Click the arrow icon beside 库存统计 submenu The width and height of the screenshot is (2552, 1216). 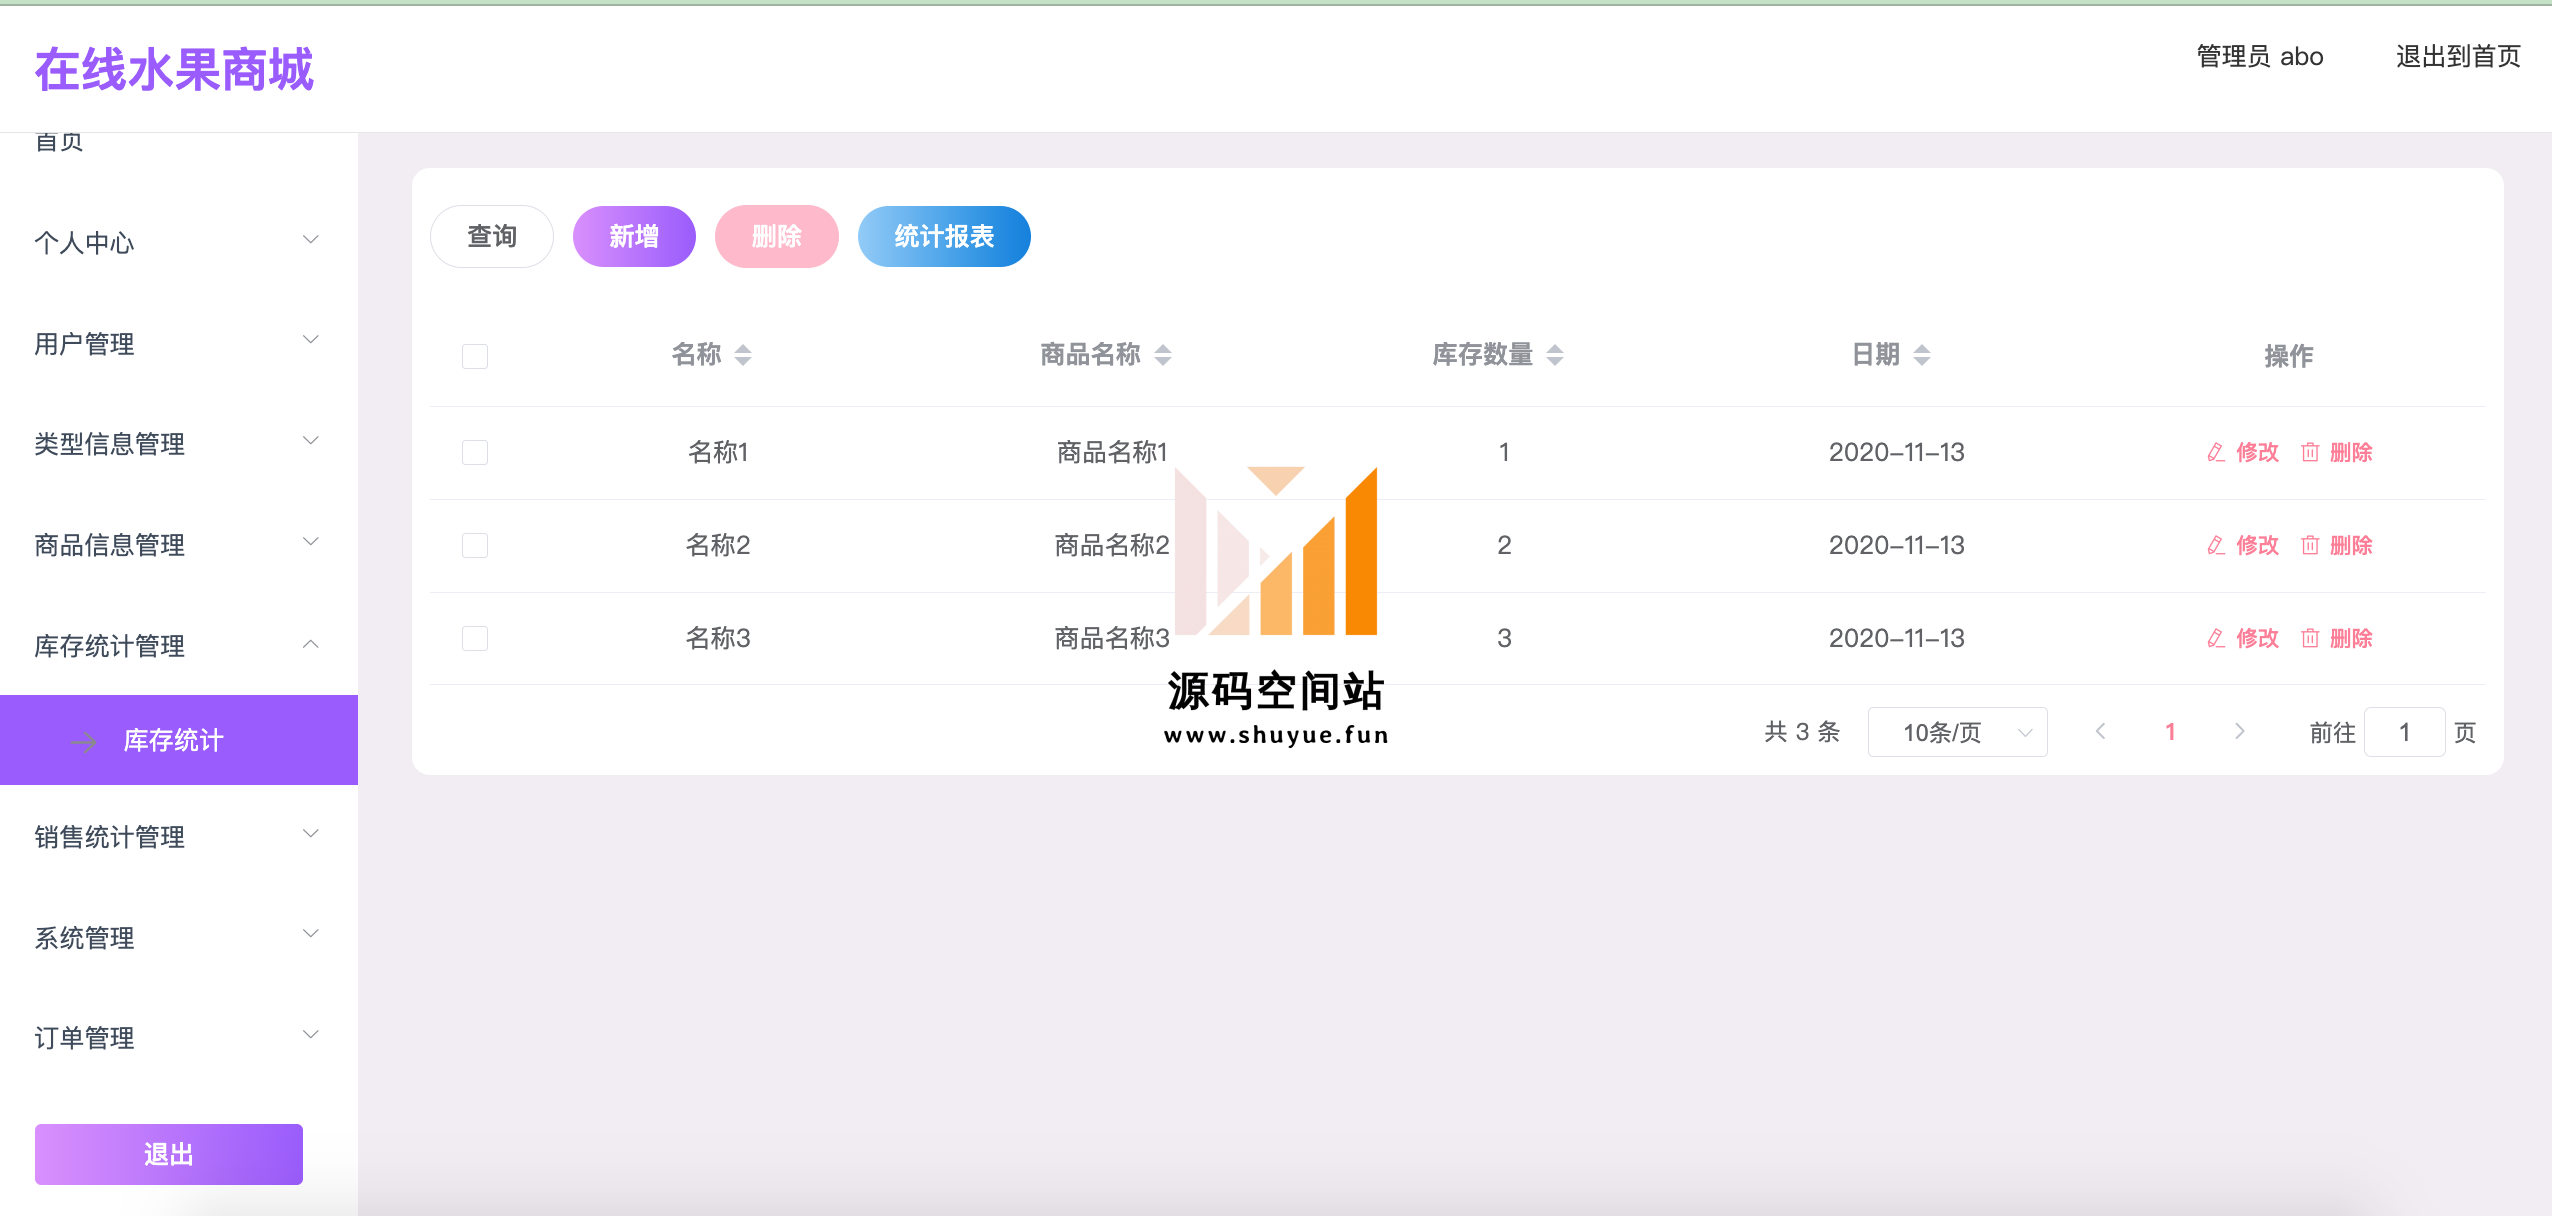tap(84, 741)
